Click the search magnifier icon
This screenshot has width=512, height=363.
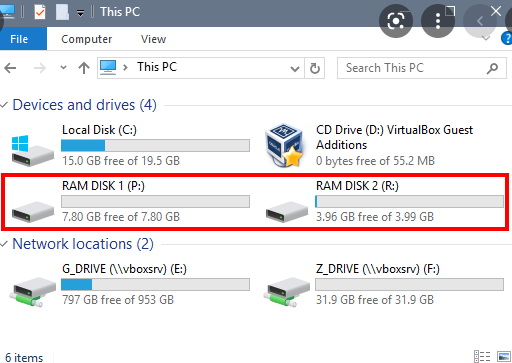tap(492, 68)
